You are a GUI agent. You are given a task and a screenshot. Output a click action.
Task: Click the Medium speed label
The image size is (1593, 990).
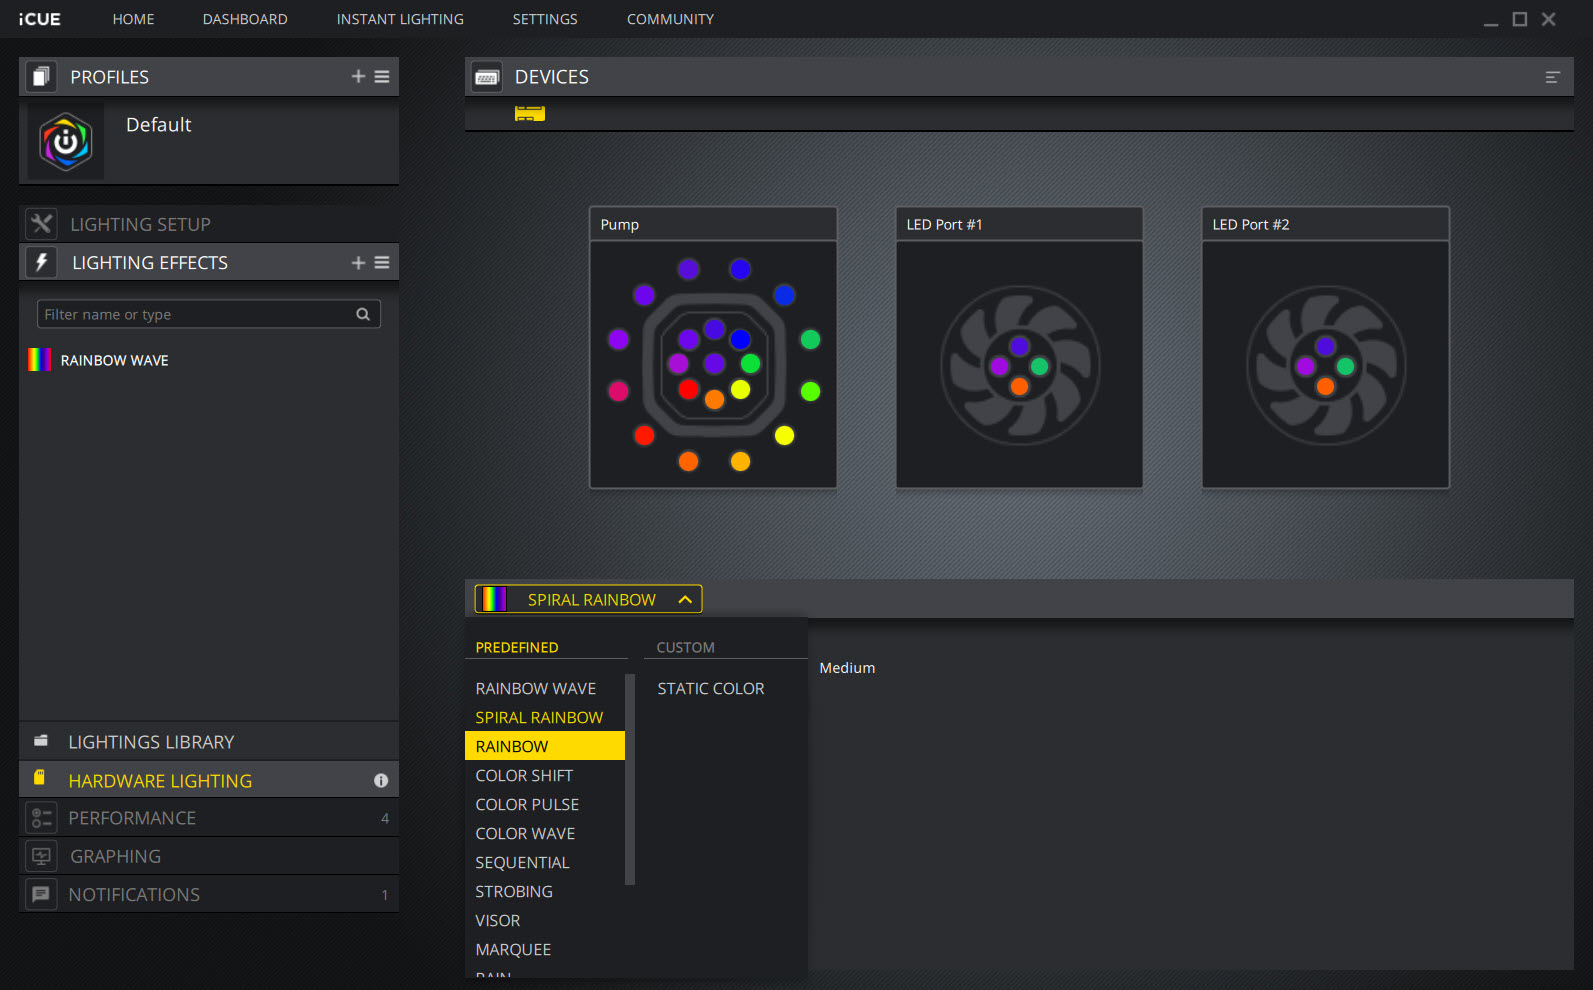[847, 668]
